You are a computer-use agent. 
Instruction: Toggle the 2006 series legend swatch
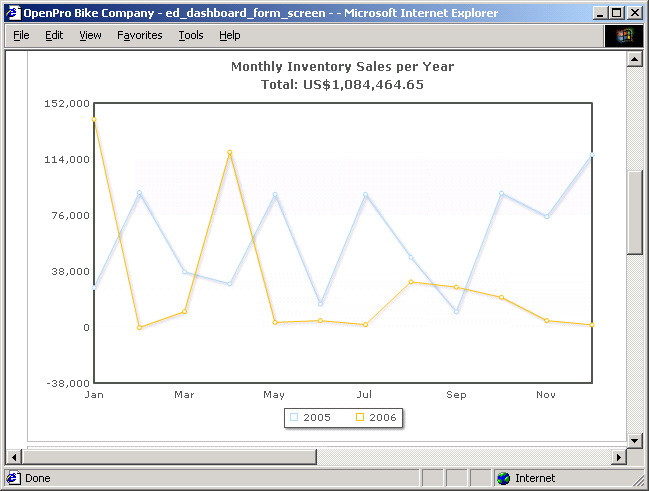359,417
